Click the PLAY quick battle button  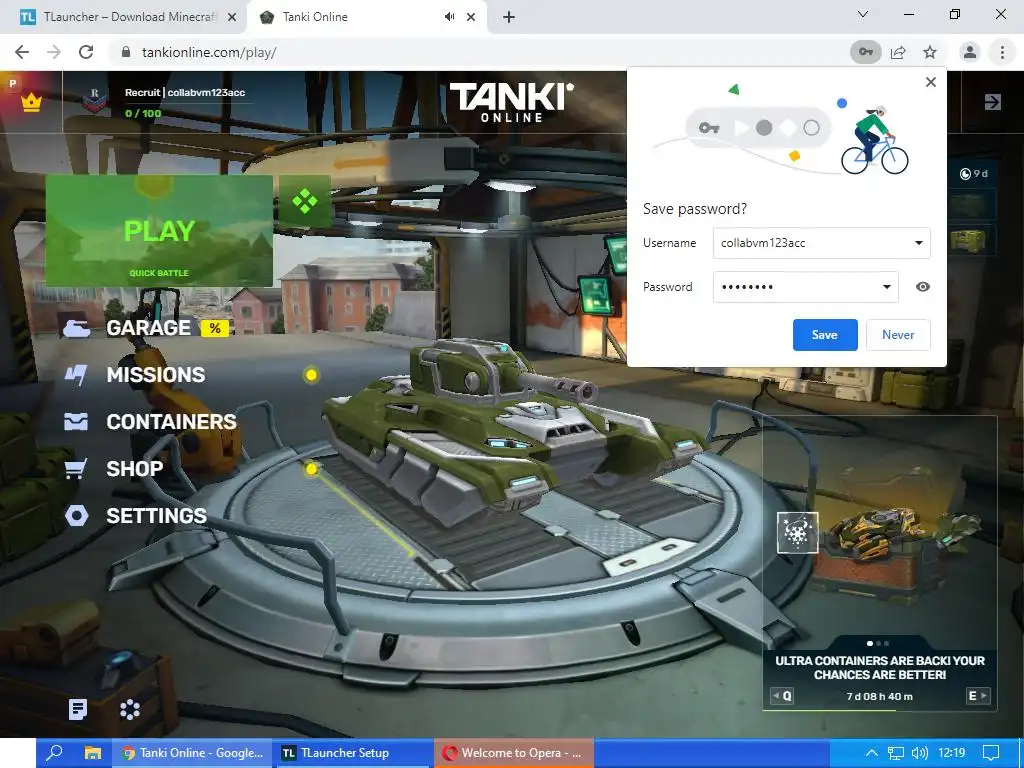pyautogui.click(x=159, y=231)
